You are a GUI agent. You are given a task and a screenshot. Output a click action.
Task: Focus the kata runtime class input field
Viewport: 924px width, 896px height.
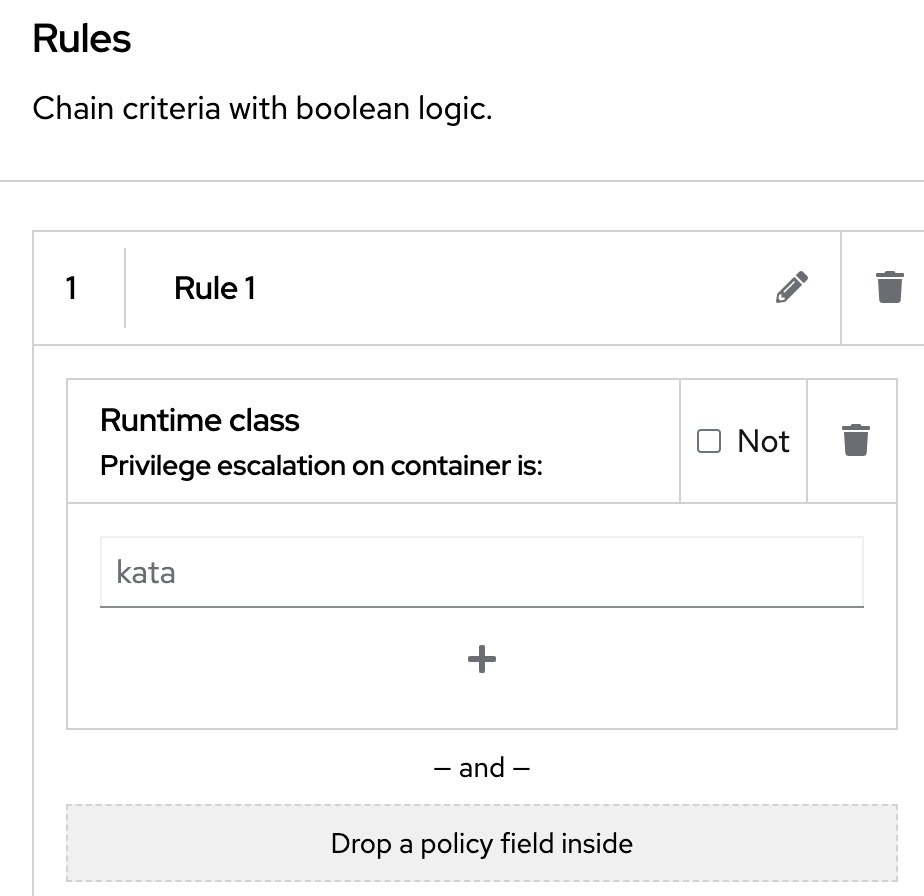(x=481, y=572)
